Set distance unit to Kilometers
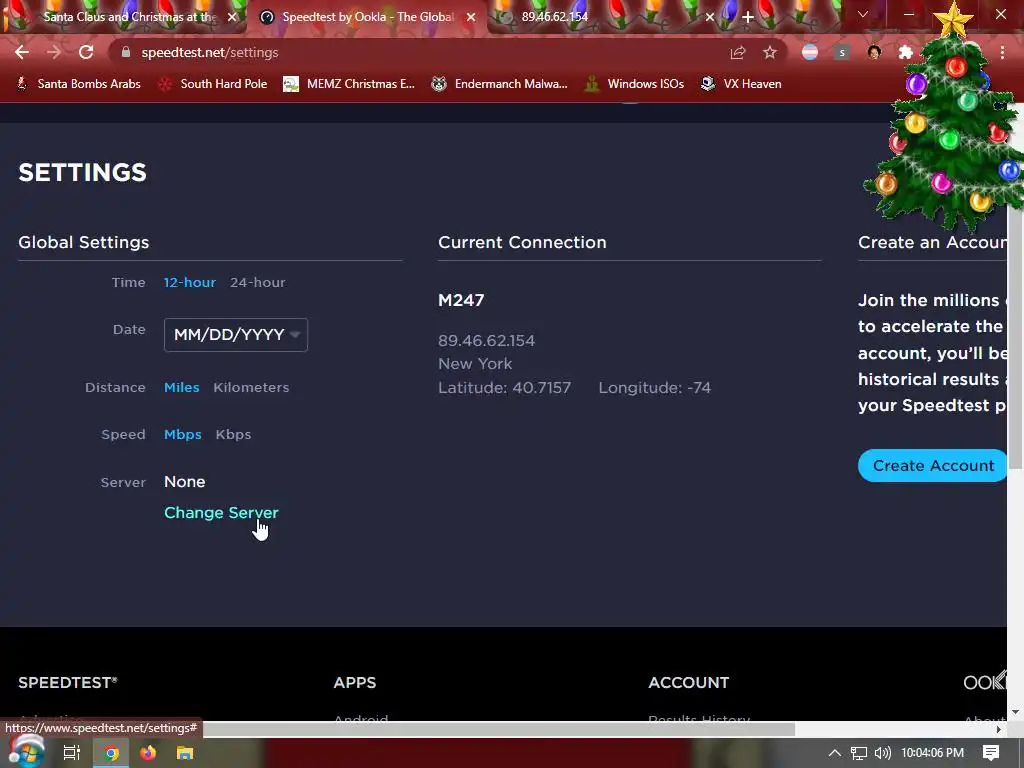The width and height of the screenshot is (1024, 768). tap(251, 387)
